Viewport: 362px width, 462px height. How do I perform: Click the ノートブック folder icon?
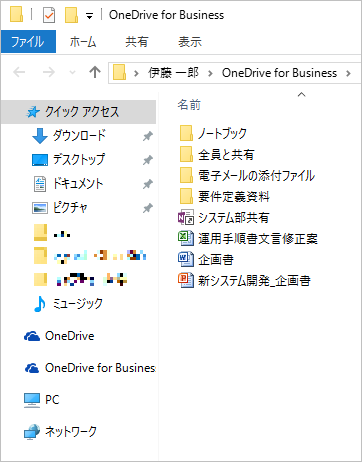186,133
